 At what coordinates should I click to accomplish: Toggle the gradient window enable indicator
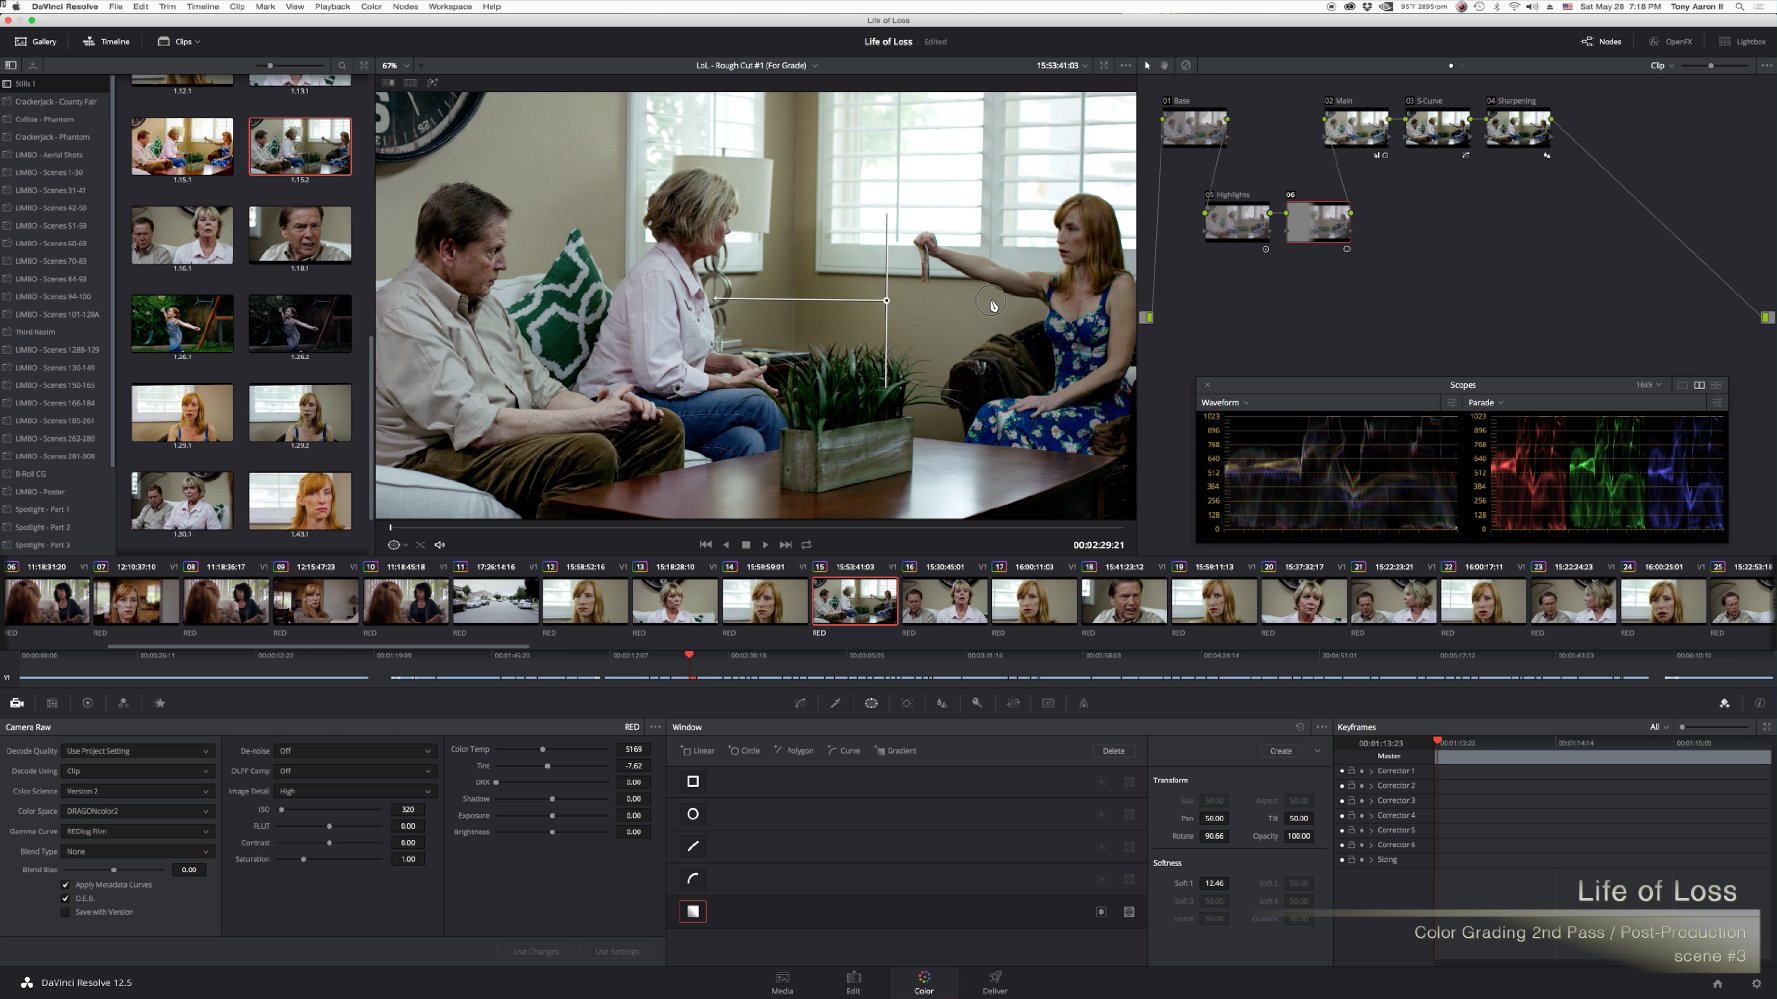(x=1101, y=912)
